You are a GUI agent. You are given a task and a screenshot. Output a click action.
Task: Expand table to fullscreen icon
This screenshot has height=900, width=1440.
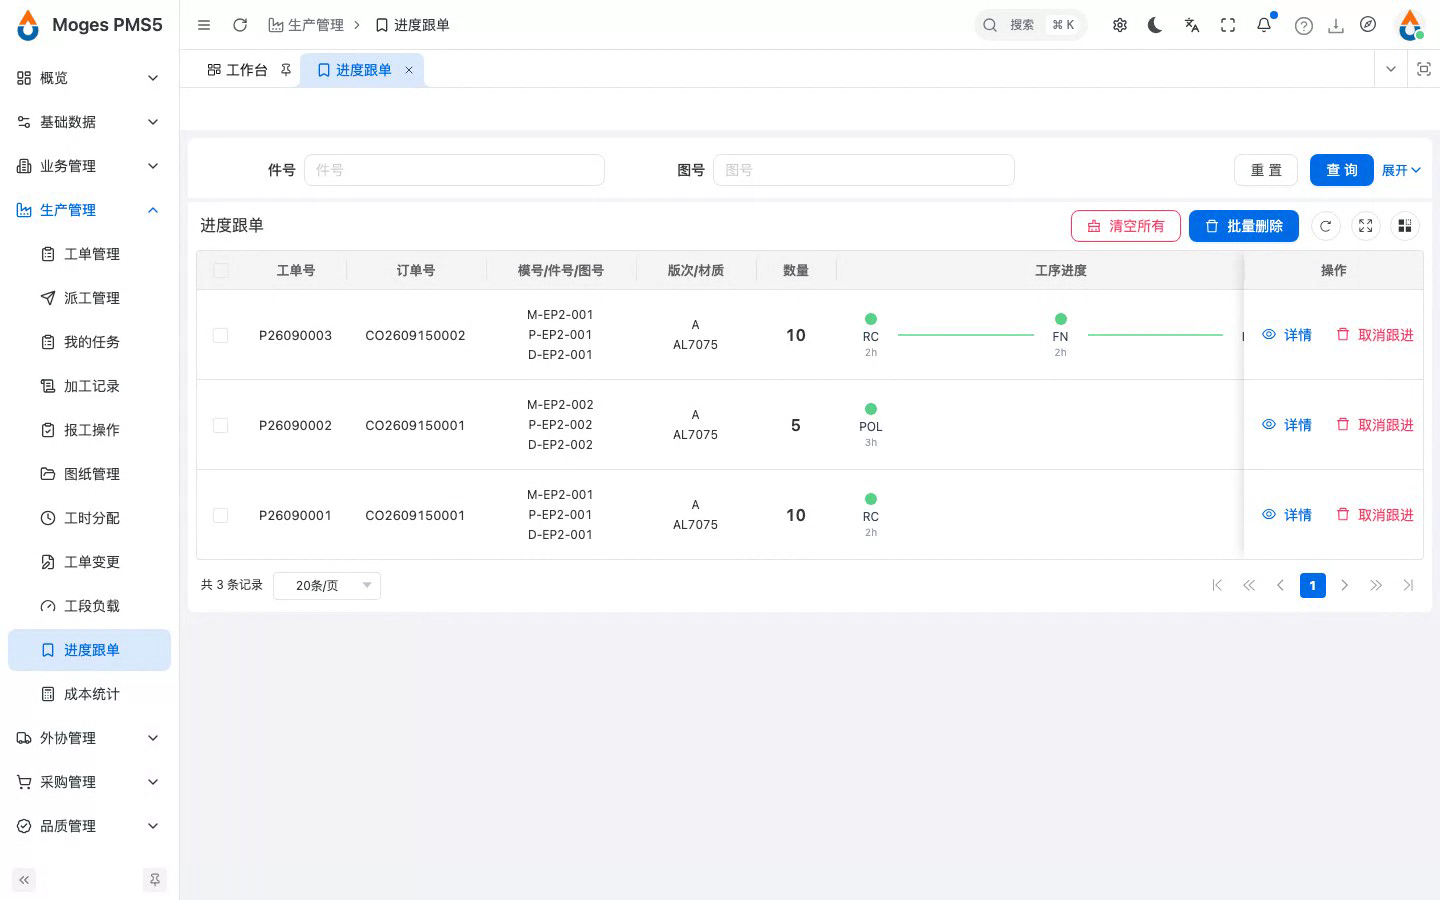1366,226
